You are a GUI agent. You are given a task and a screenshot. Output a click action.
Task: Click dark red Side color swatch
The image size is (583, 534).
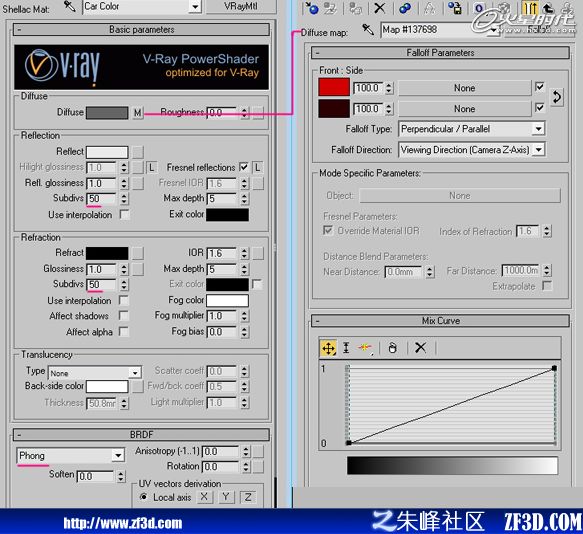pos(334,108)
